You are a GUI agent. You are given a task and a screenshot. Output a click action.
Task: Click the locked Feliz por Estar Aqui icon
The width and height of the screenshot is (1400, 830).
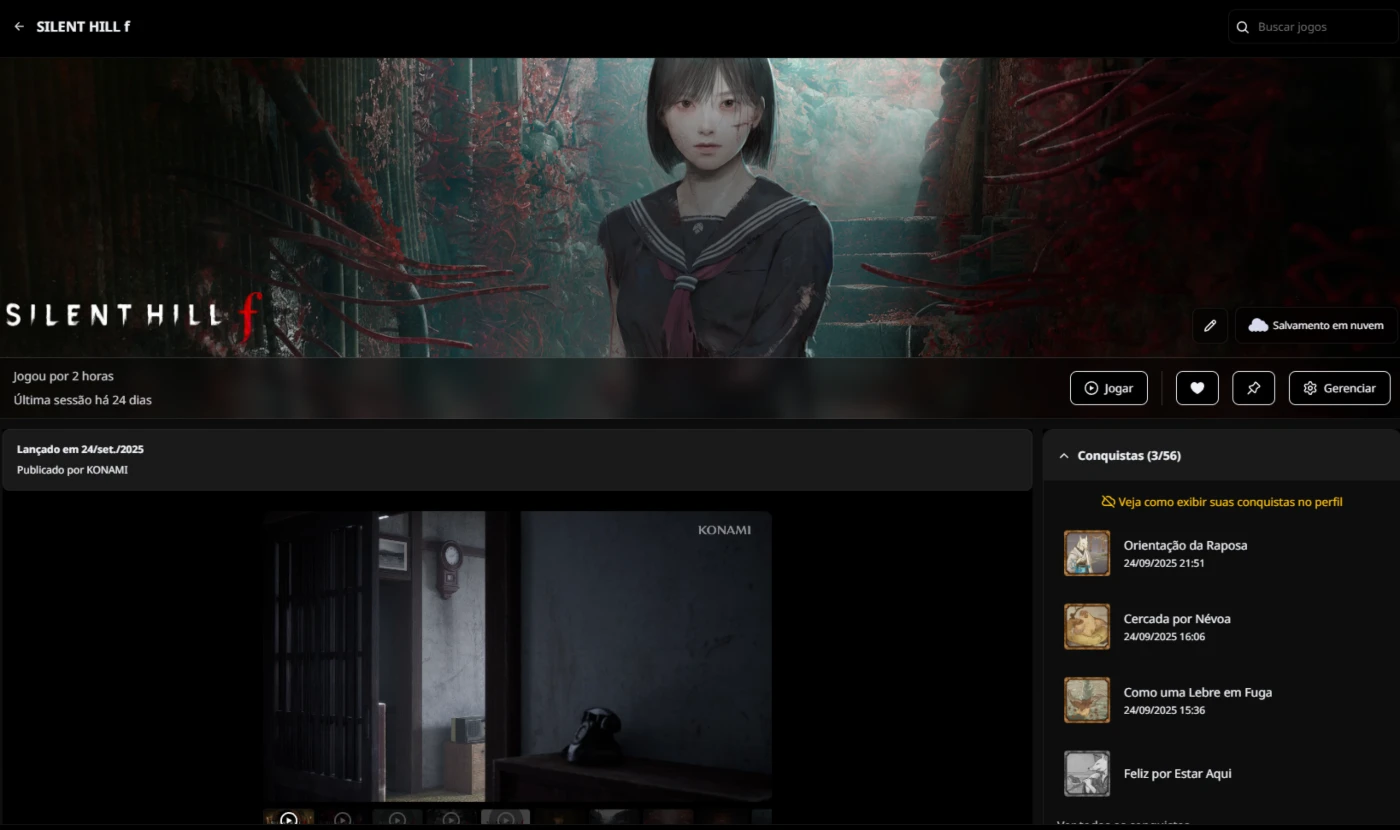1087,773
